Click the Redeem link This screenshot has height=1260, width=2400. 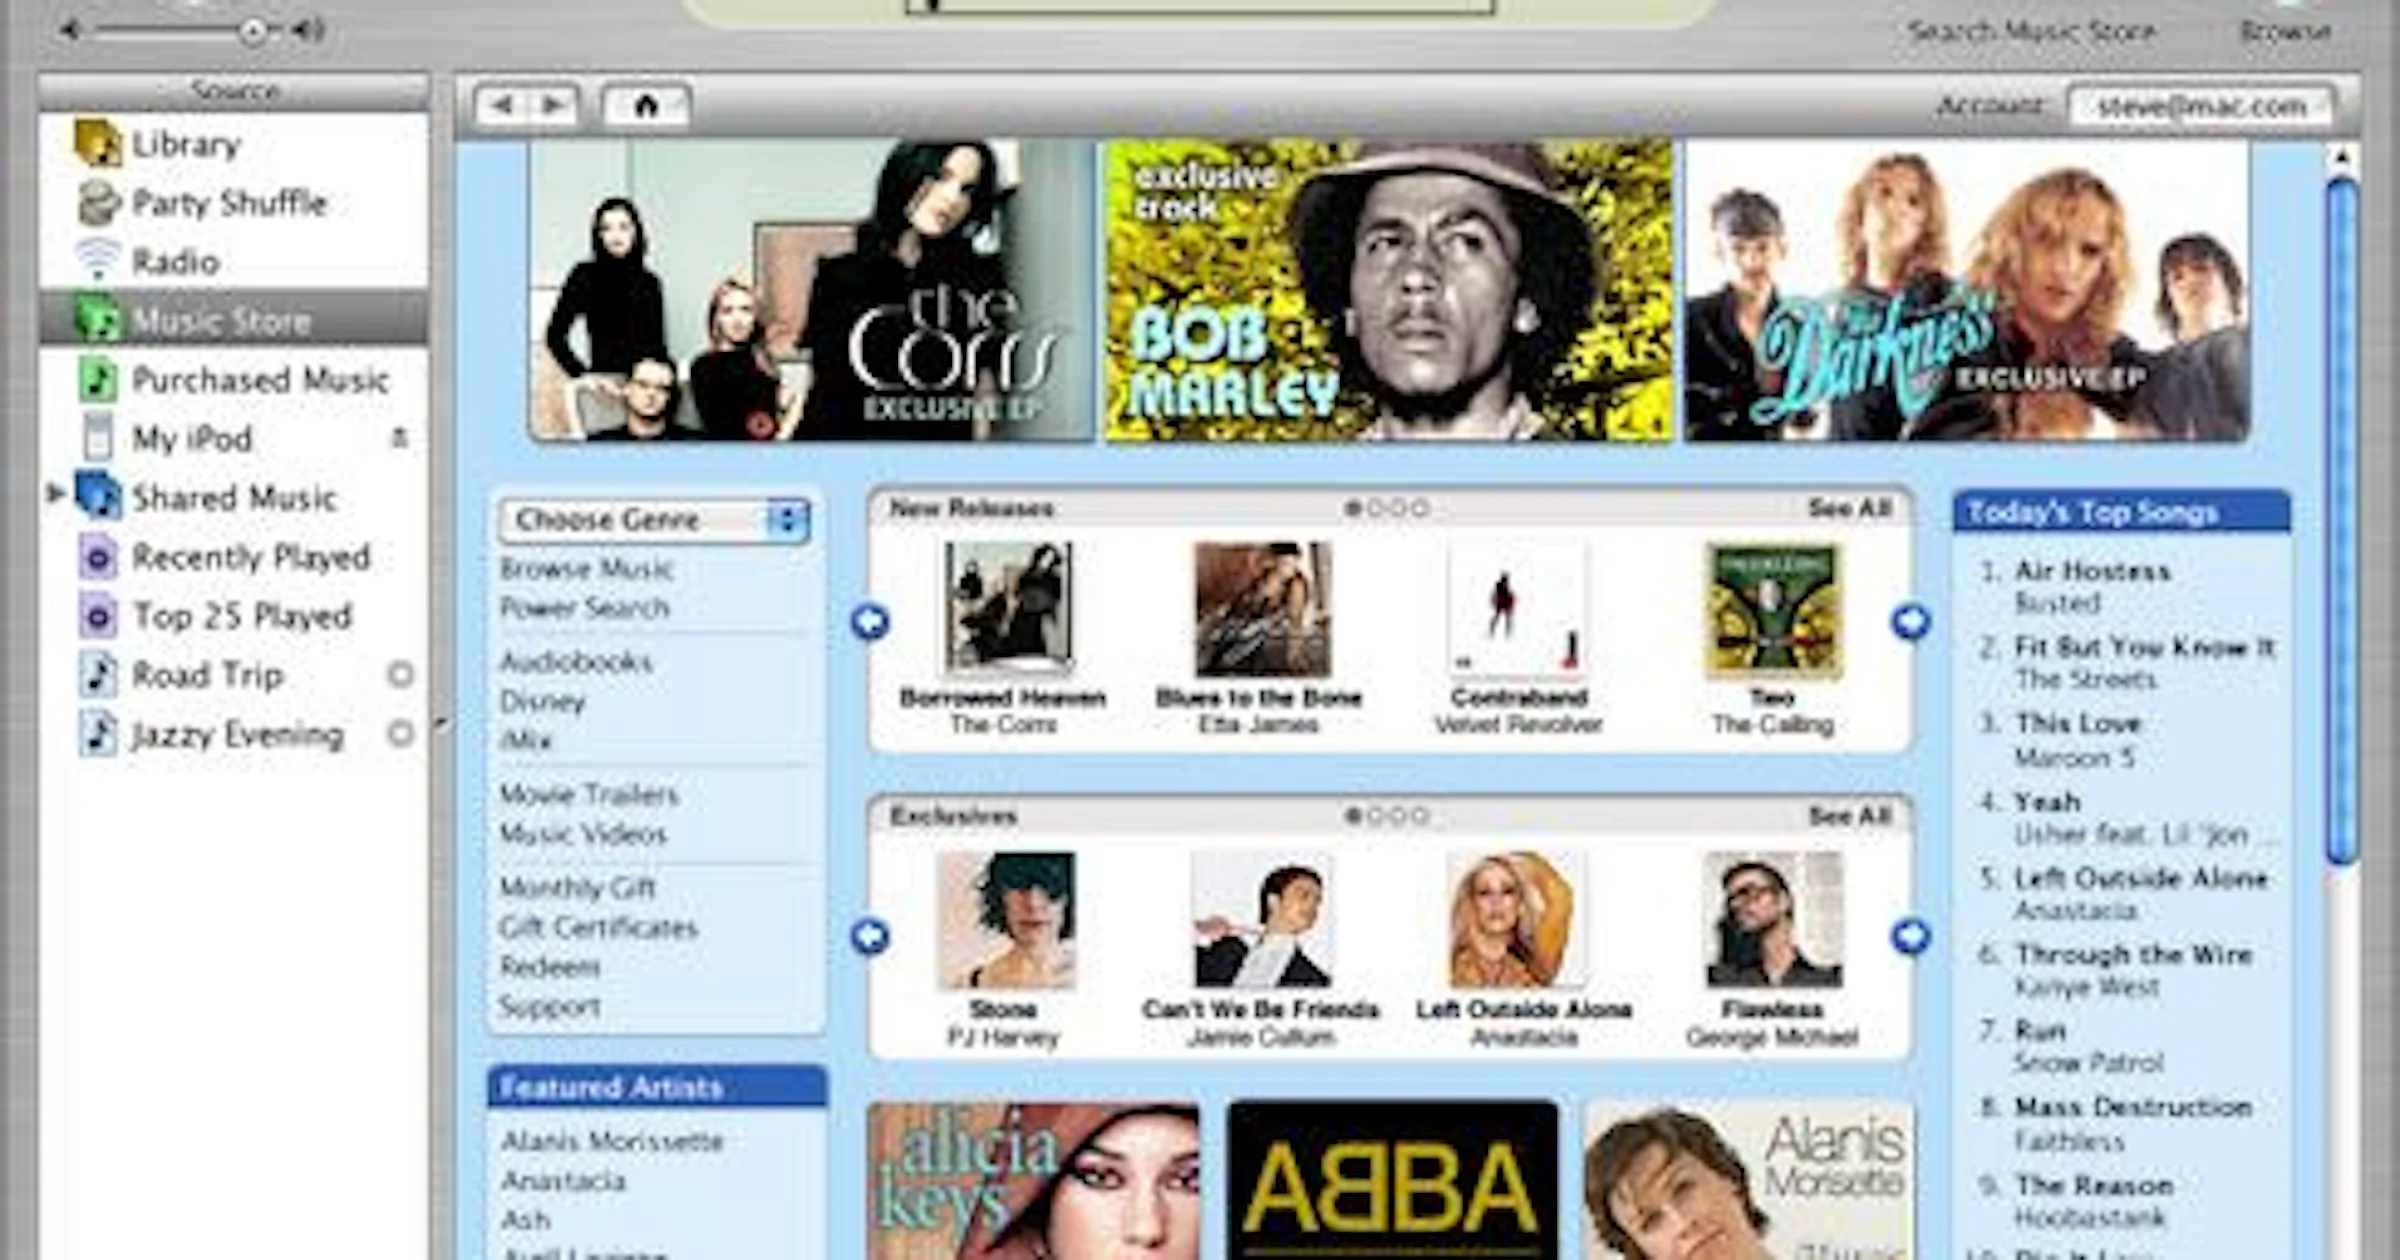[x=549, y=967]
